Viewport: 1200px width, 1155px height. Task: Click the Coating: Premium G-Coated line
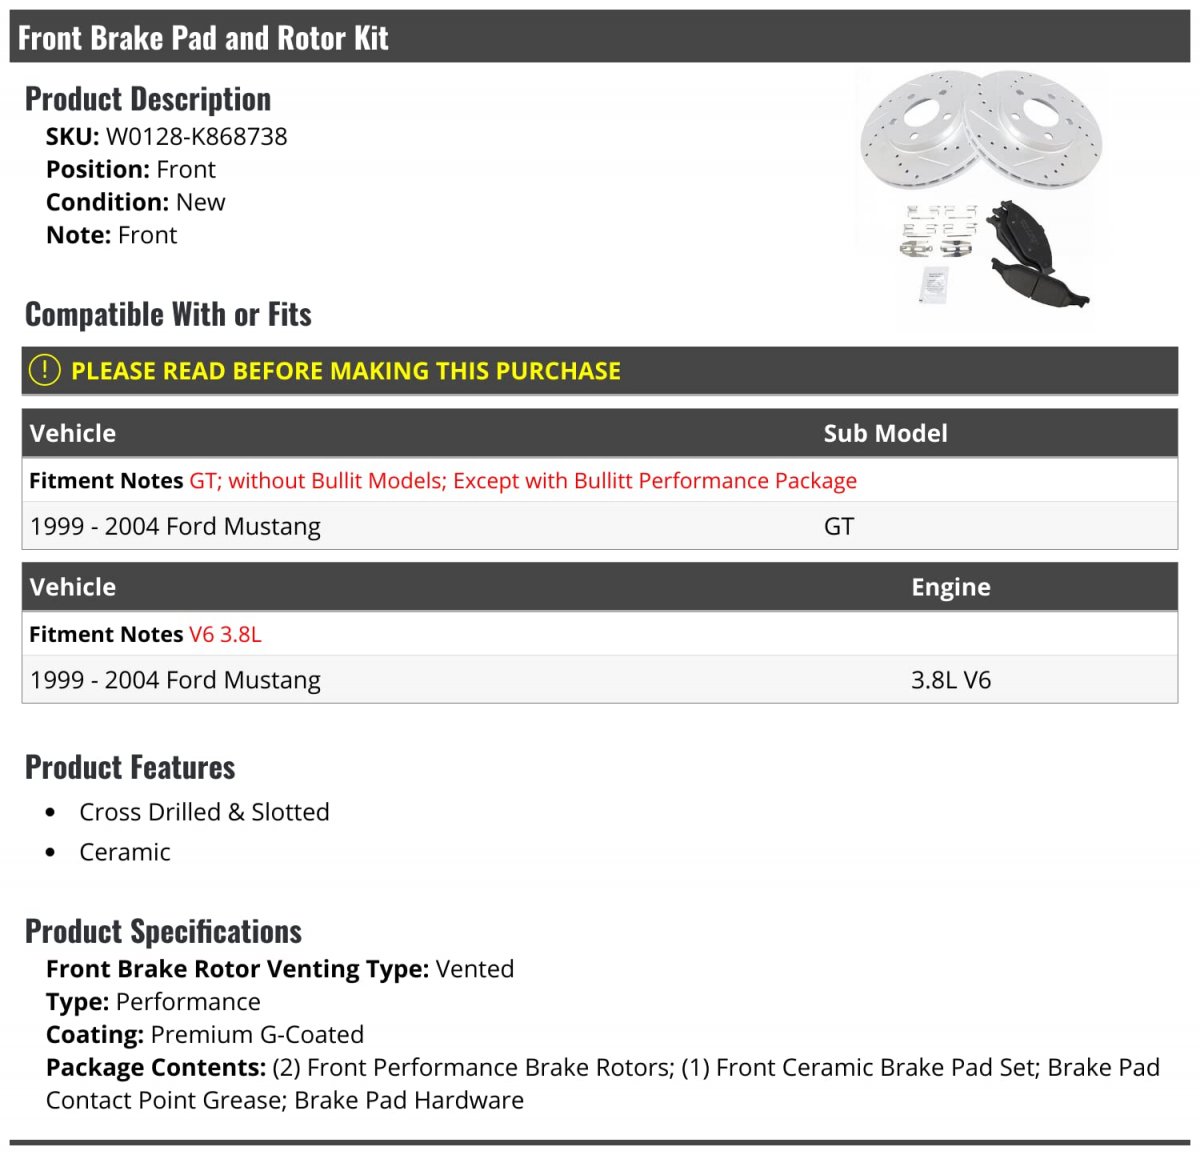[x=205, y=1035]
